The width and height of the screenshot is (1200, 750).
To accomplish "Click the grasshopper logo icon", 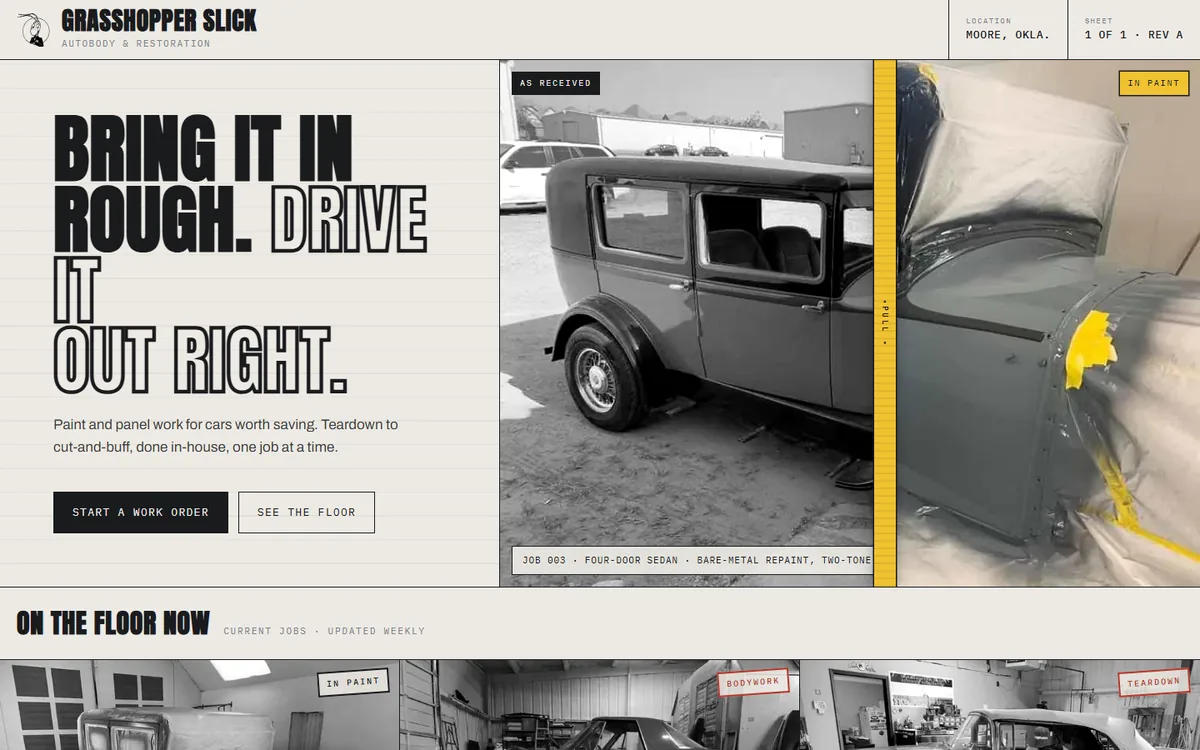I will (x=34, y=29).
